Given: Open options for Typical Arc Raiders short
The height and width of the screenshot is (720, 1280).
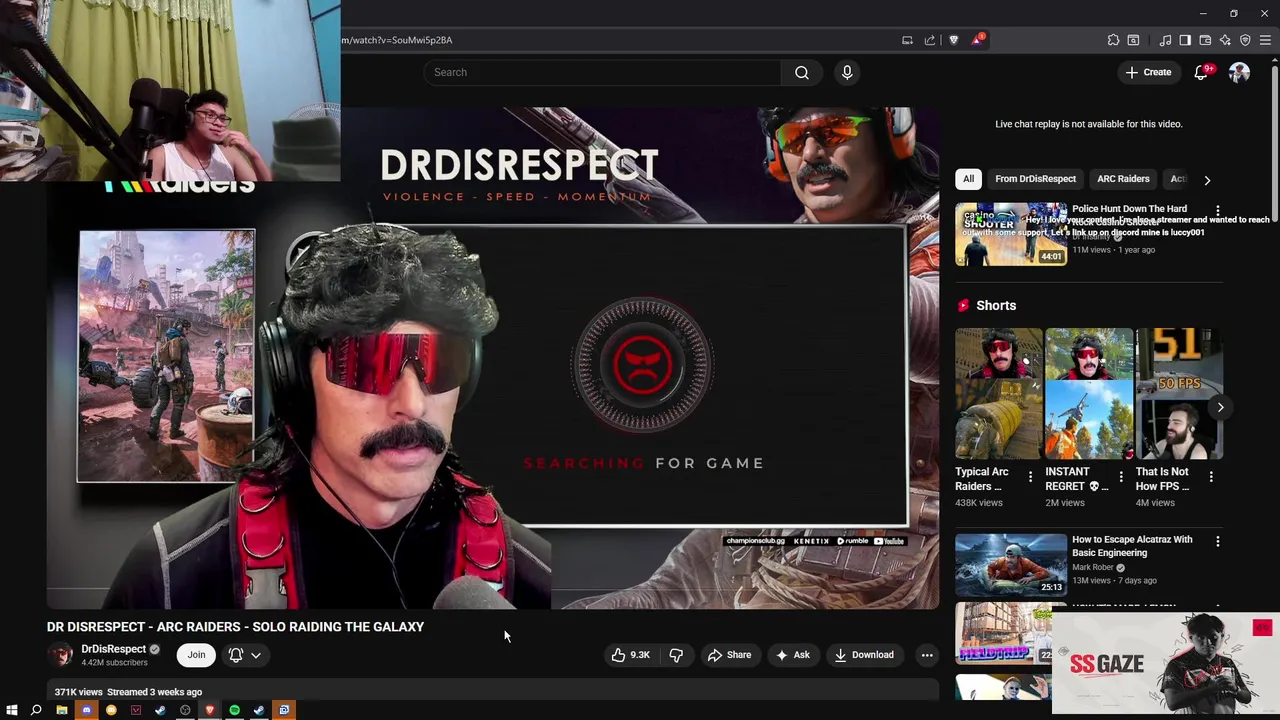Looking at the screenshot, I should point(1030,477).
